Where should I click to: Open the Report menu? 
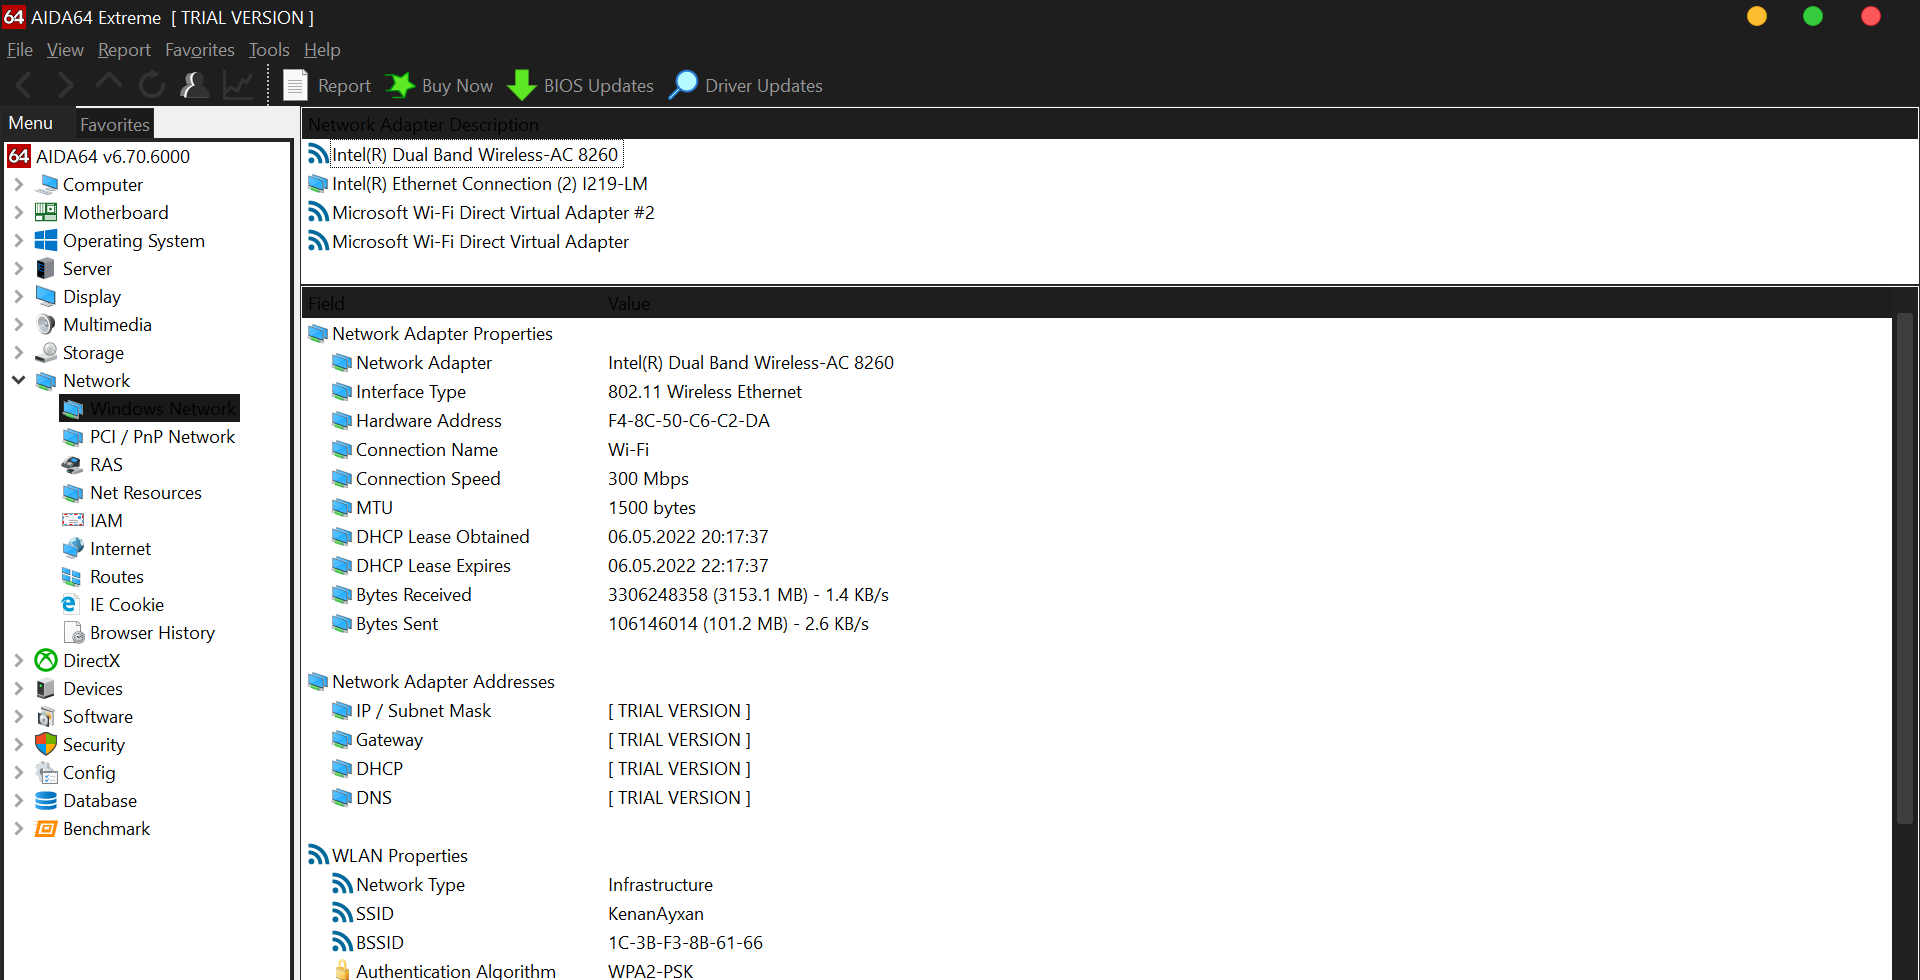(x=124, y=49)
